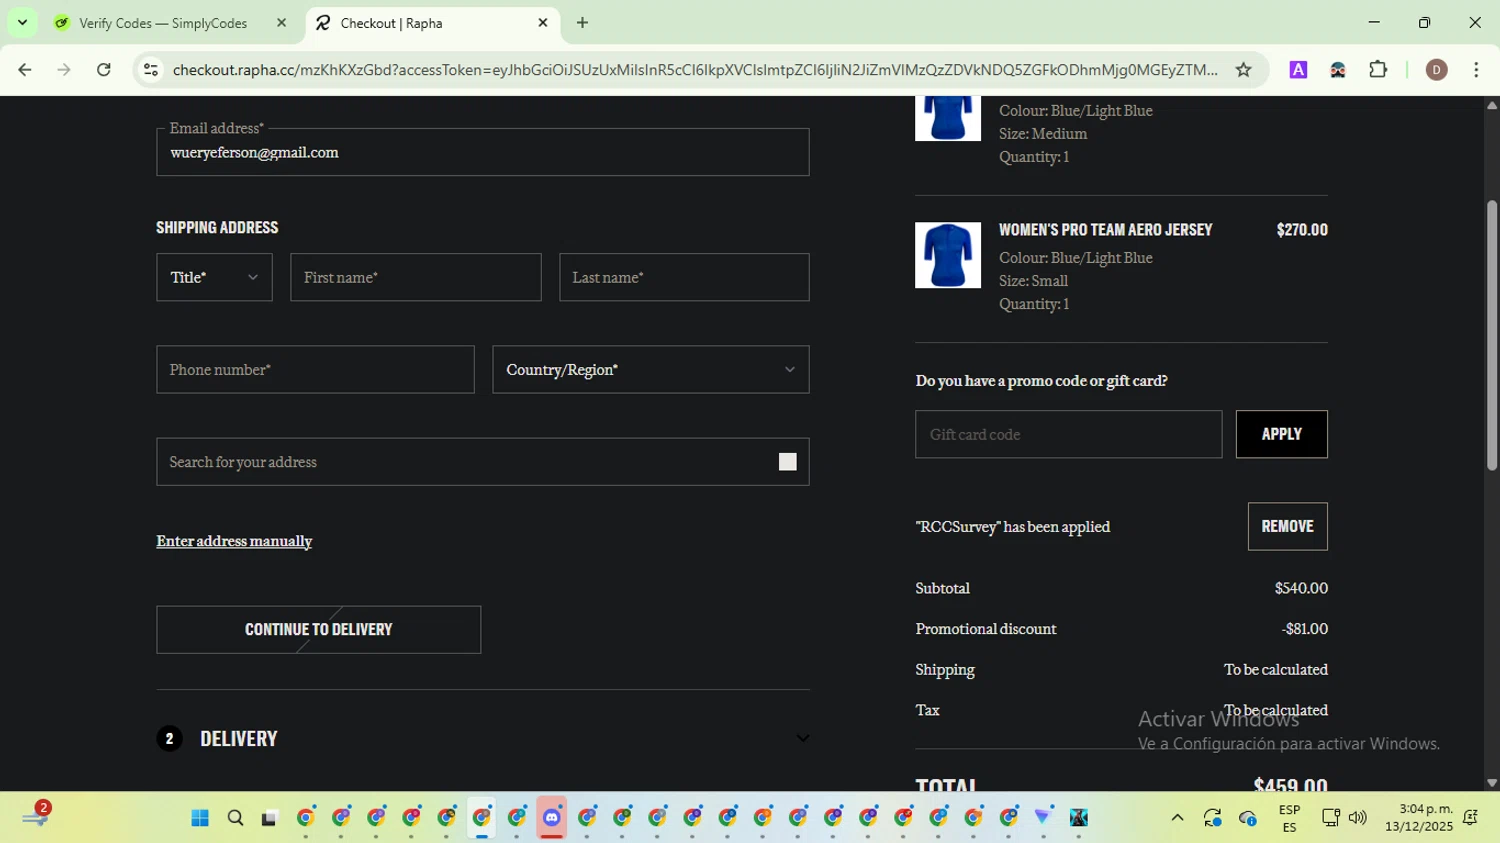The image size is (1500, 843).
Task: Click the Promotional discount -$81.00 value
Action: point(1304,629)
